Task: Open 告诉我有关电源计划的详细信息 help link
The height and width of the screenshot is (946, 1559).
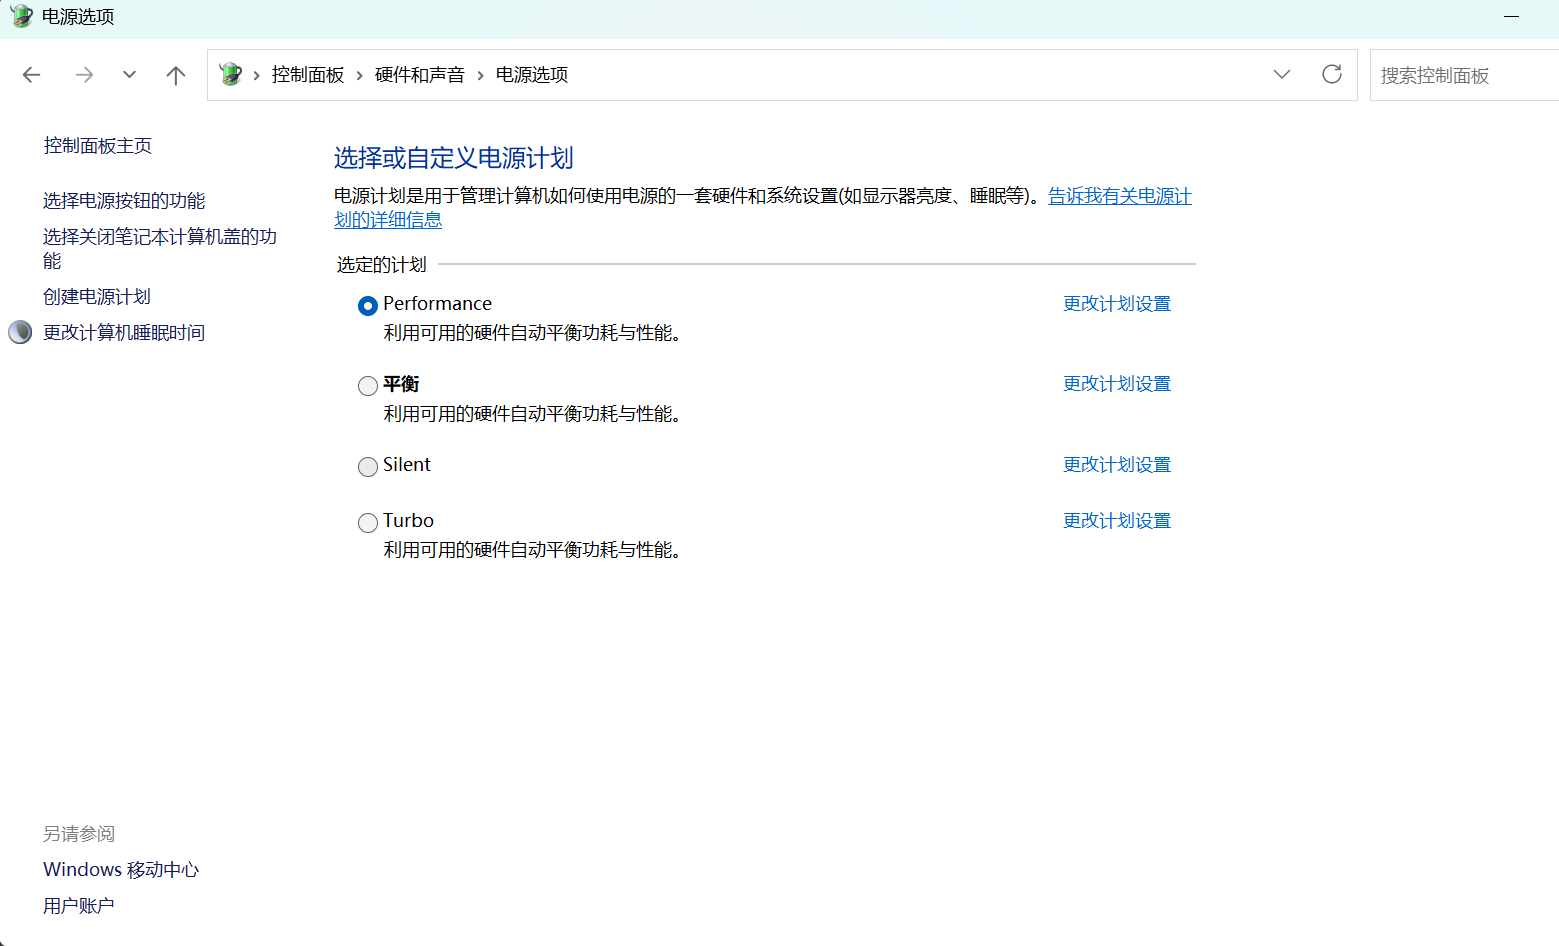Action: (x=1119, y=196)
